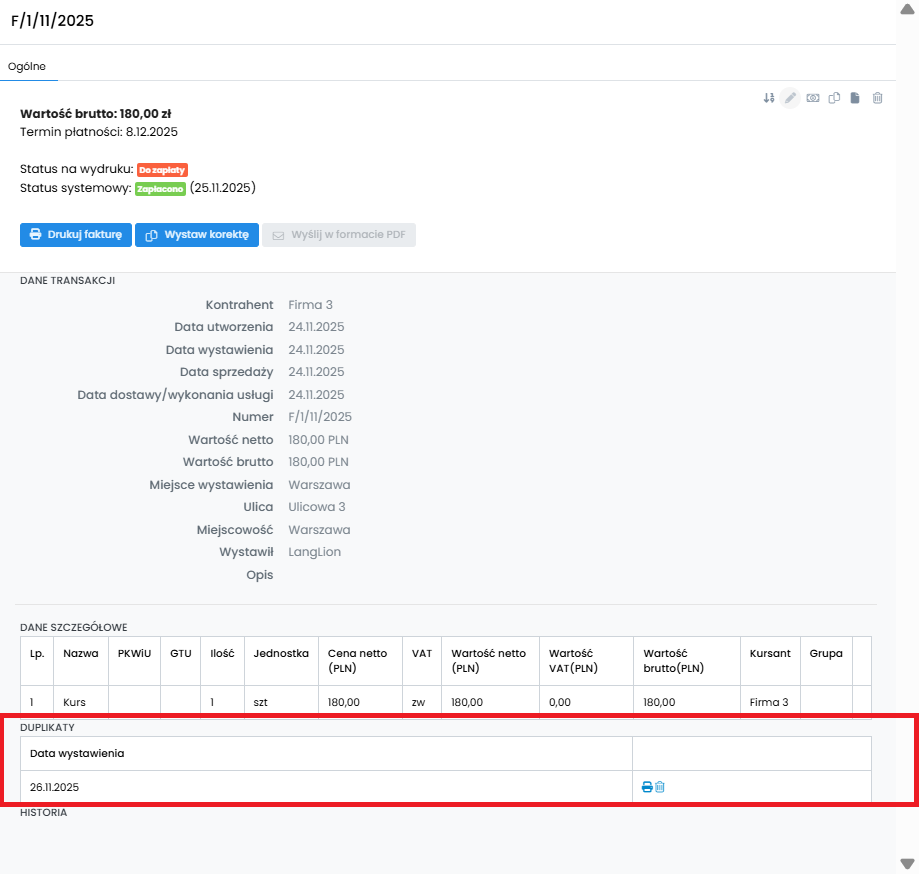Click the Zapłacono status badge
The width and height of the screenshot is (919, 874).
[160, 188]
